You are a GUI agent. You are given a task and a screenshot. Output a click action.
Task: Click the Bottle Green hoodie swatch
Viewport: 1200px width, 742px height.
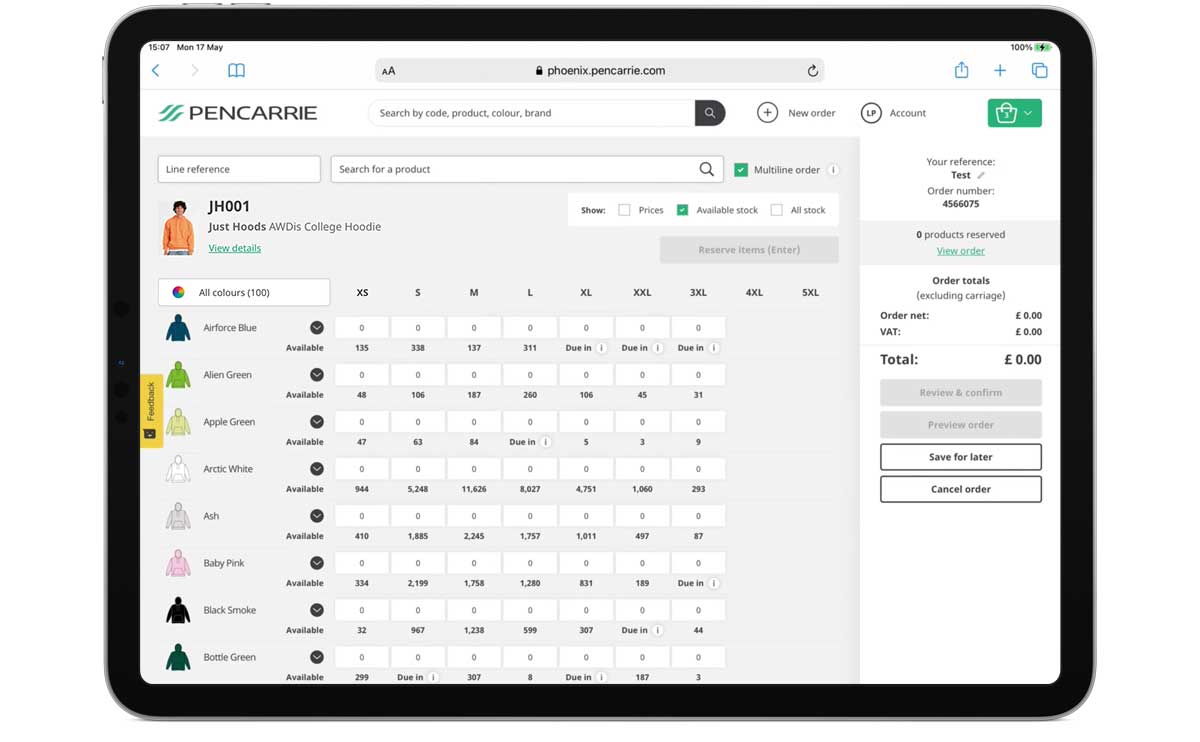point(178,657)
